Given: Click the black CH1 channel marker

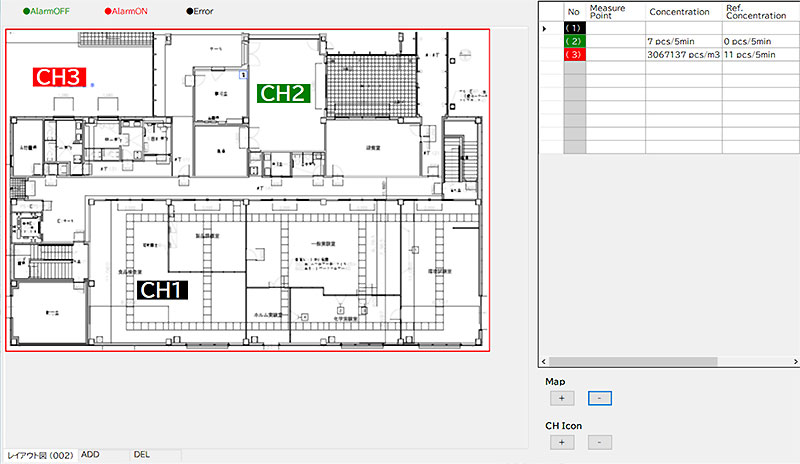Looking at the screenshot, I should pos(161,291).
